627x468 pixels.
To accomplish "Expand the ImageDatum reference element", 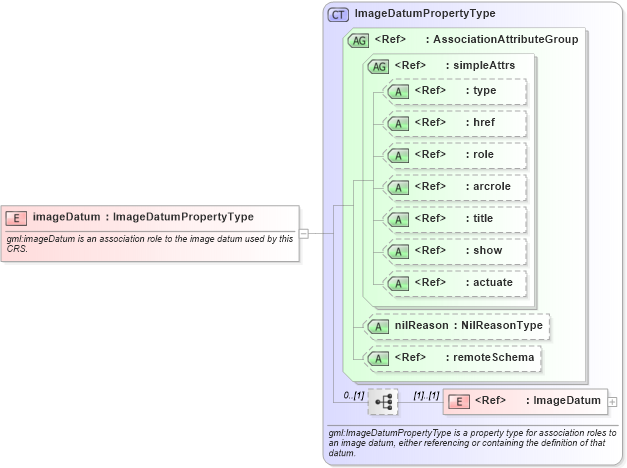I will tap(612, 402).
